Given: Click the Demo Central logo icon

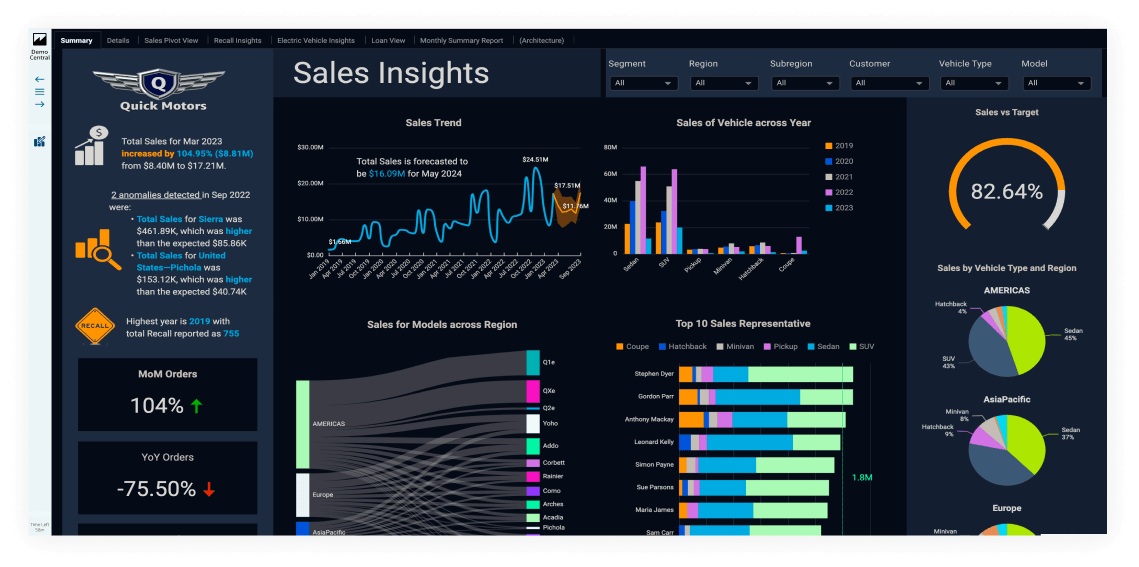Looking at the screenshot, I should point(40,40).
